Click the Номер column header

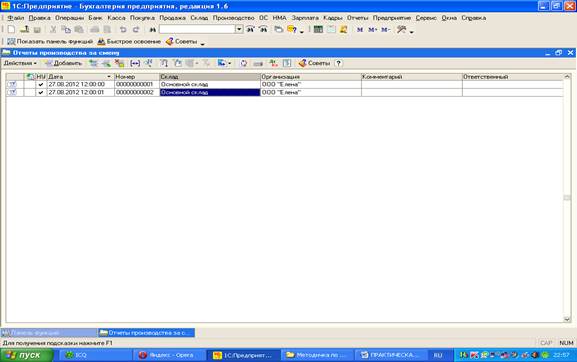tap(137, 77)
